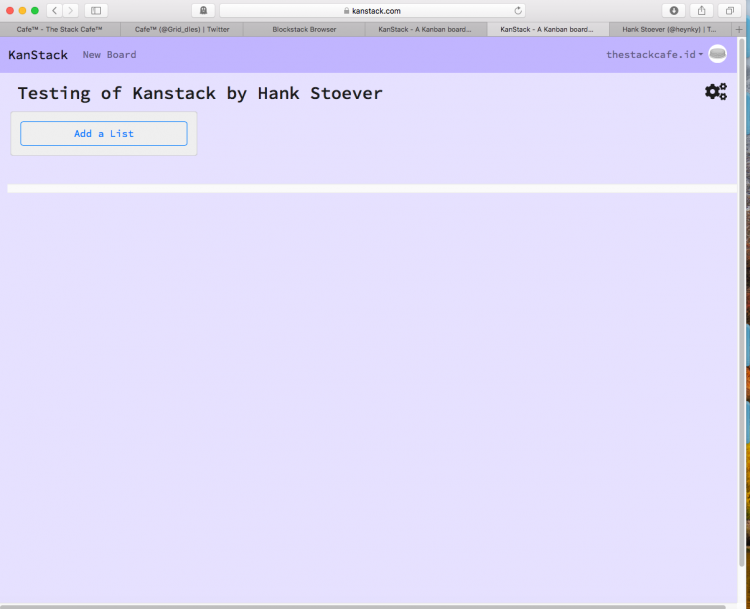Open board settings gear icon

click(716, 91)
